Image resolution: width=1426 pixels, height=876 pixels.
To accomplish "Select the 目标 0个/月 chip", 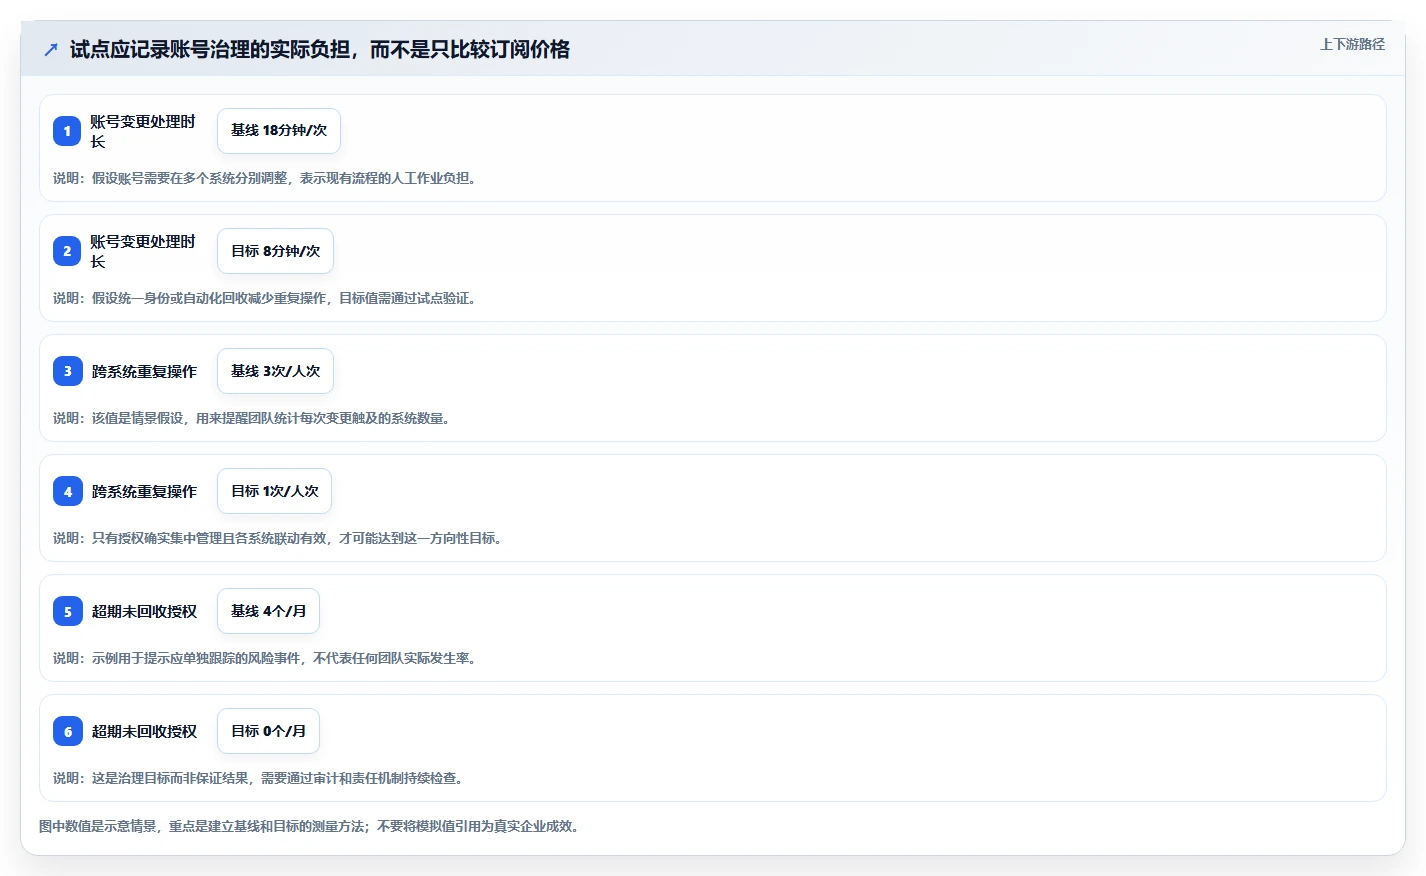I will (268, 731).
